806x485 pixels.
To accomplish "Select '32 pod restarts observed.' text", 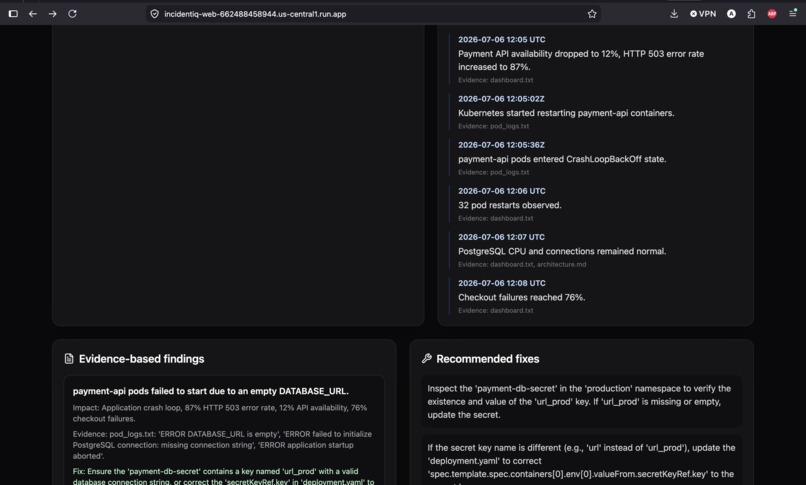I will 509,205.
